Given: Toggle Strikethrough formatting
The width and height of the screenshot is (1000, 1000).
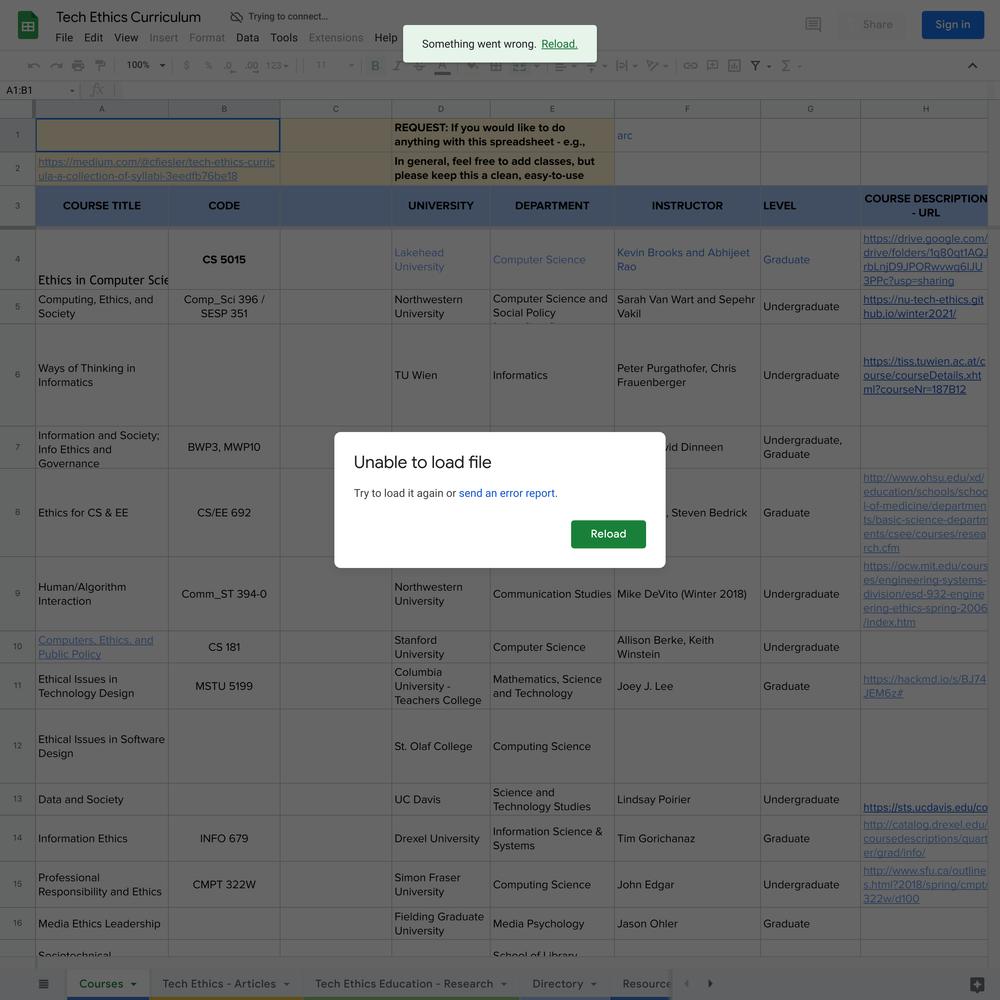Looking at the screenshot, I should tap(419, 66).
